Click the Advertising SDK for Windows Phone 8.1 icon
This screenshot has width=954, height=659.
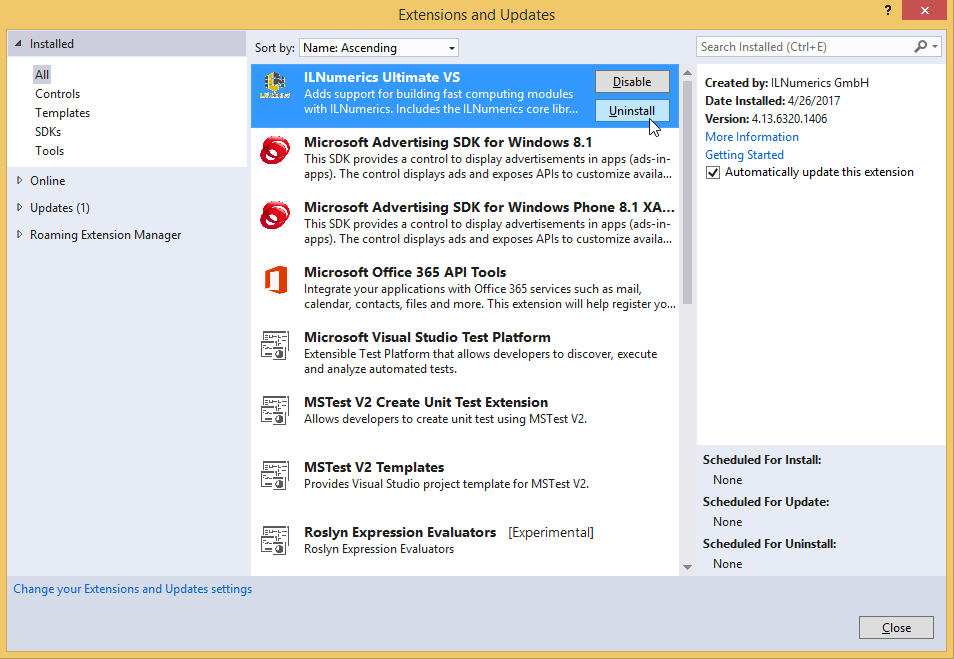point(274,215)
